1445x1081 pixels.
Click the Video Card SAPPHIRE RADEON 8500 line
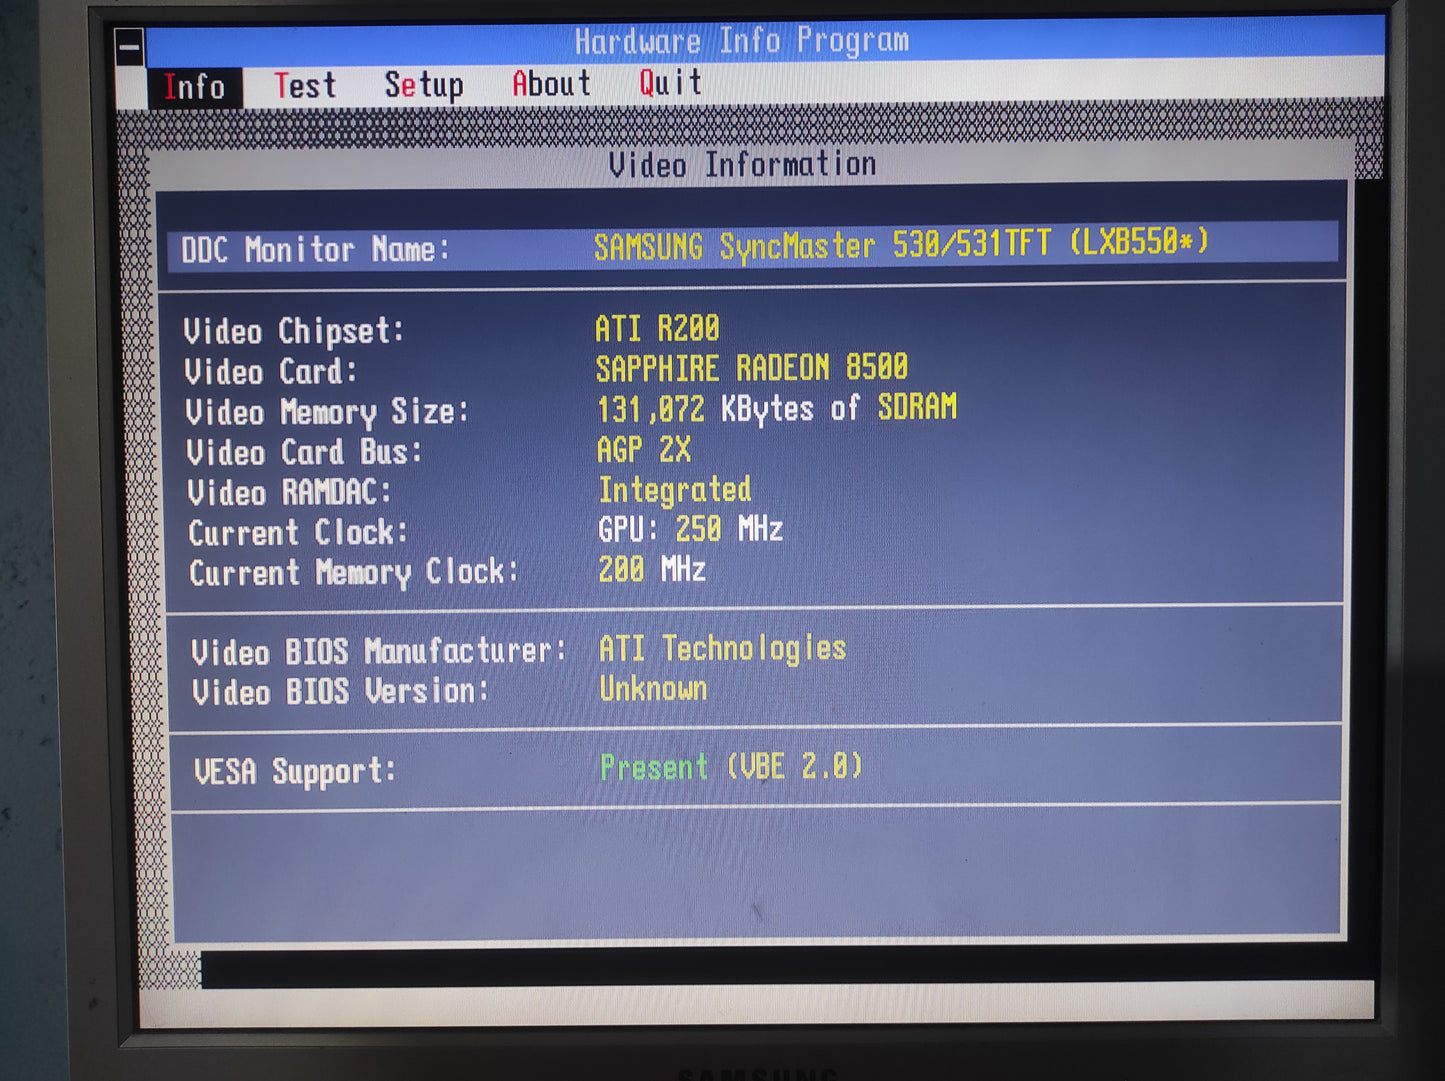click(751, 369)
